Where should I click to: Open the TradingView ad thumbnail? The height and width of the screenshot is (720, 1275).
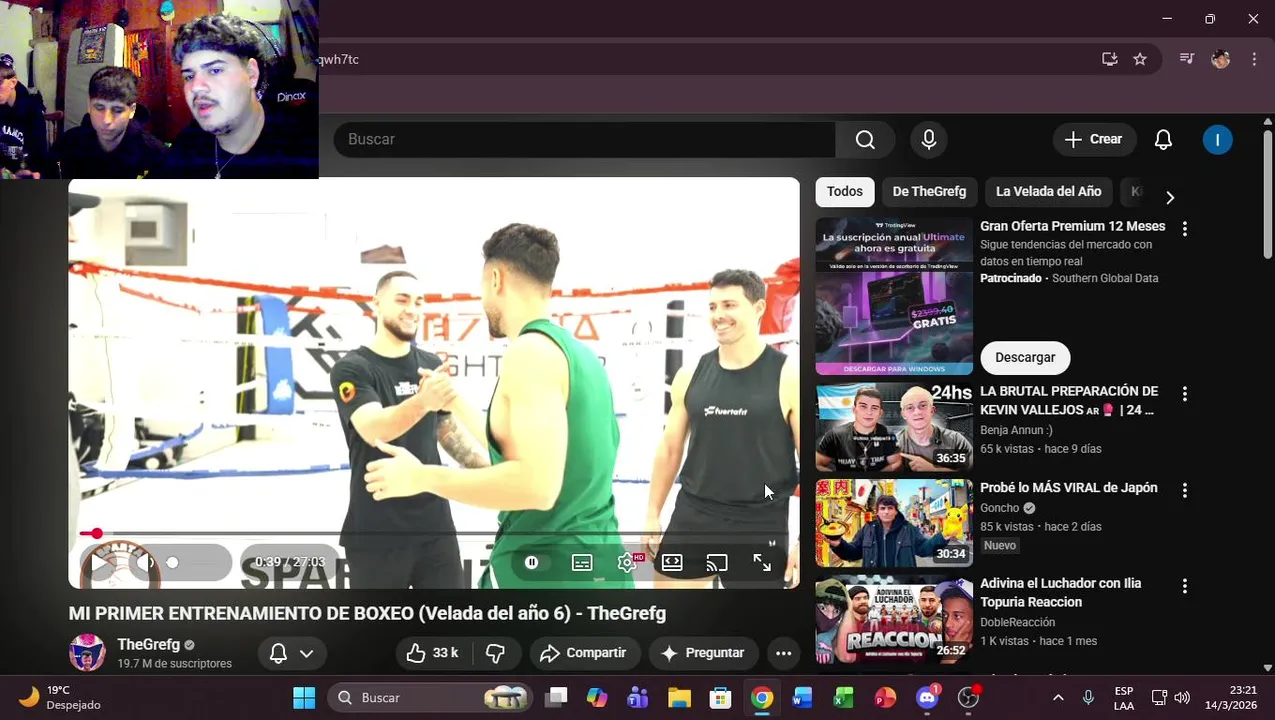894,296
